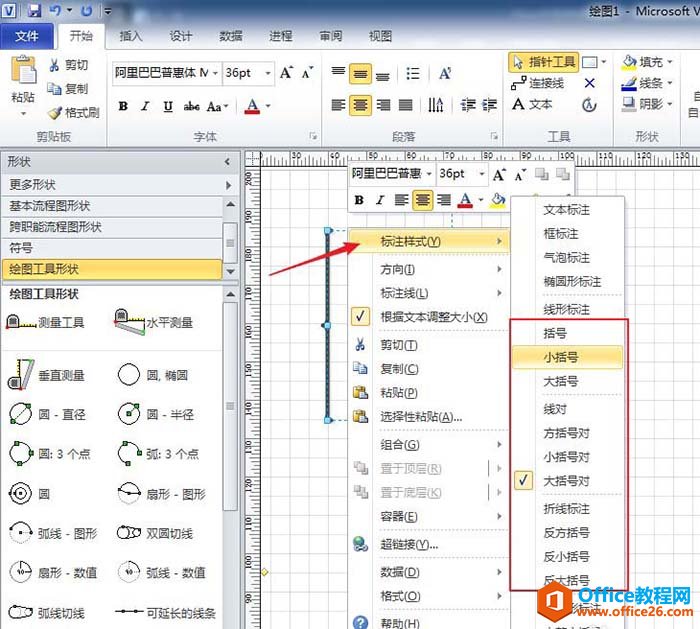The height and width of the screenshot is (629, 700).
Task: Select Text (文本) tool
Action: coord(532,104)
